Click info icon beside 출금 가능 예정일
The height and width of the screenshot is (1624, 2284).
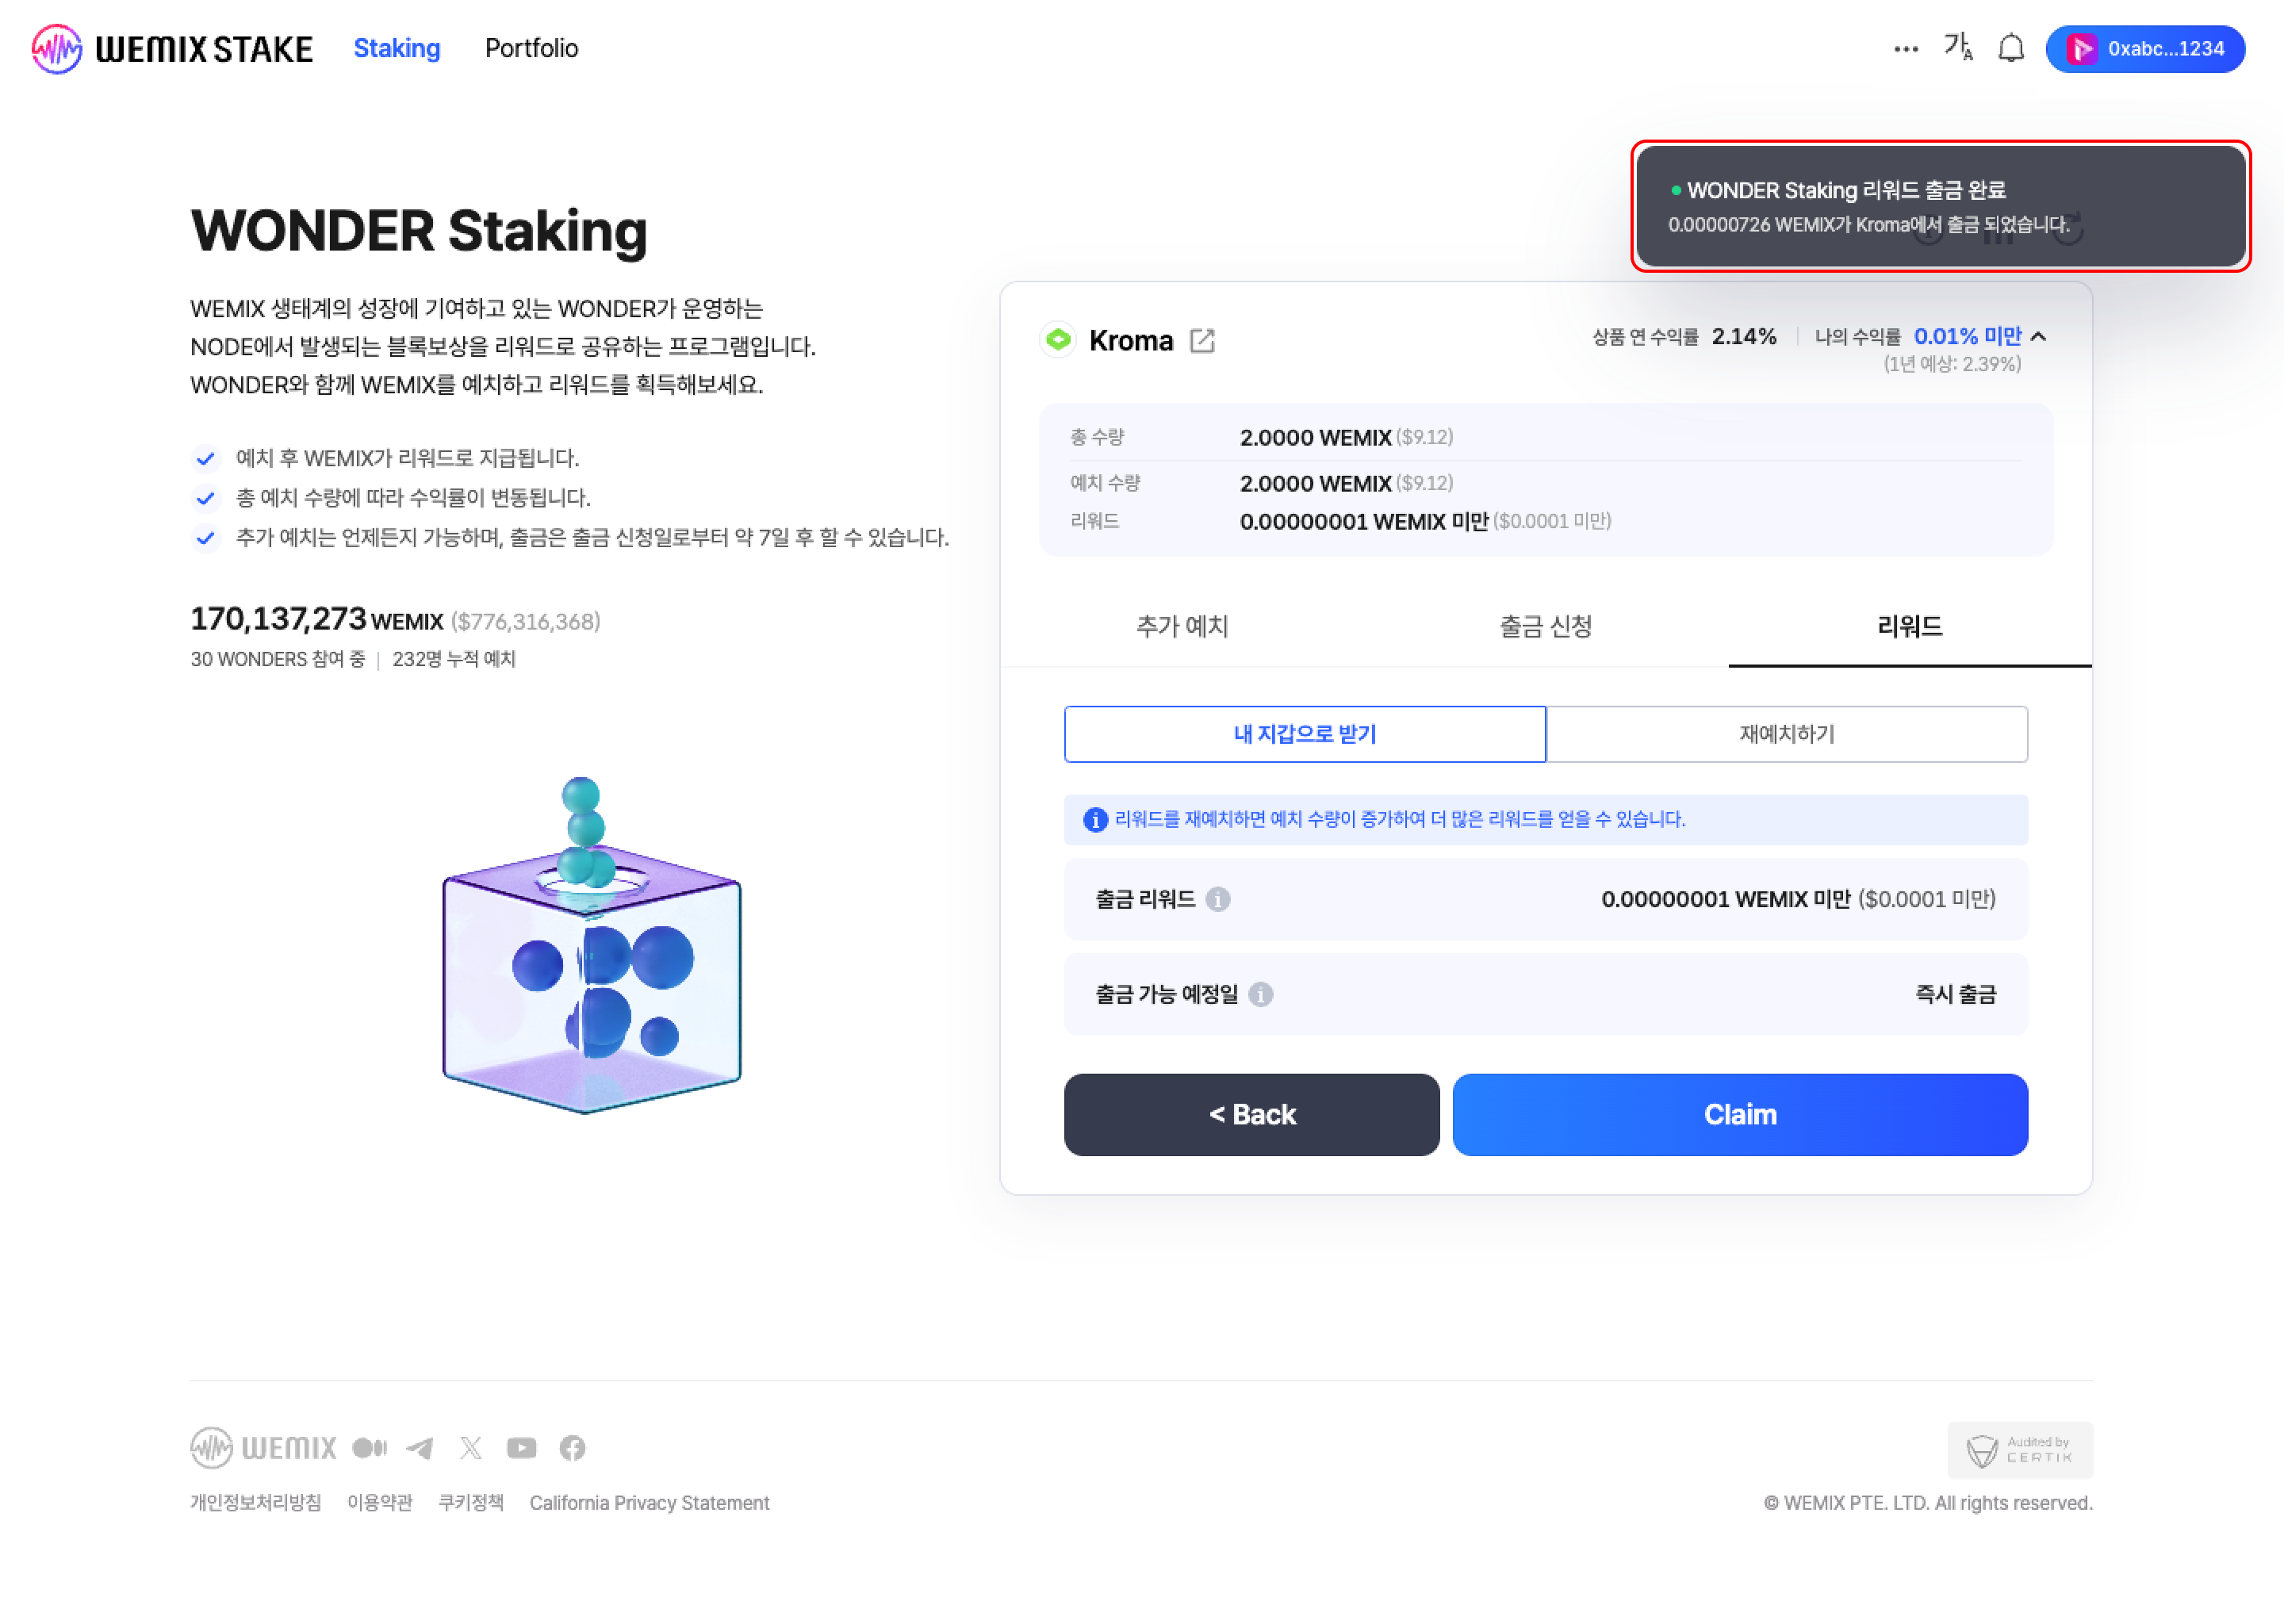(1260, 994)
